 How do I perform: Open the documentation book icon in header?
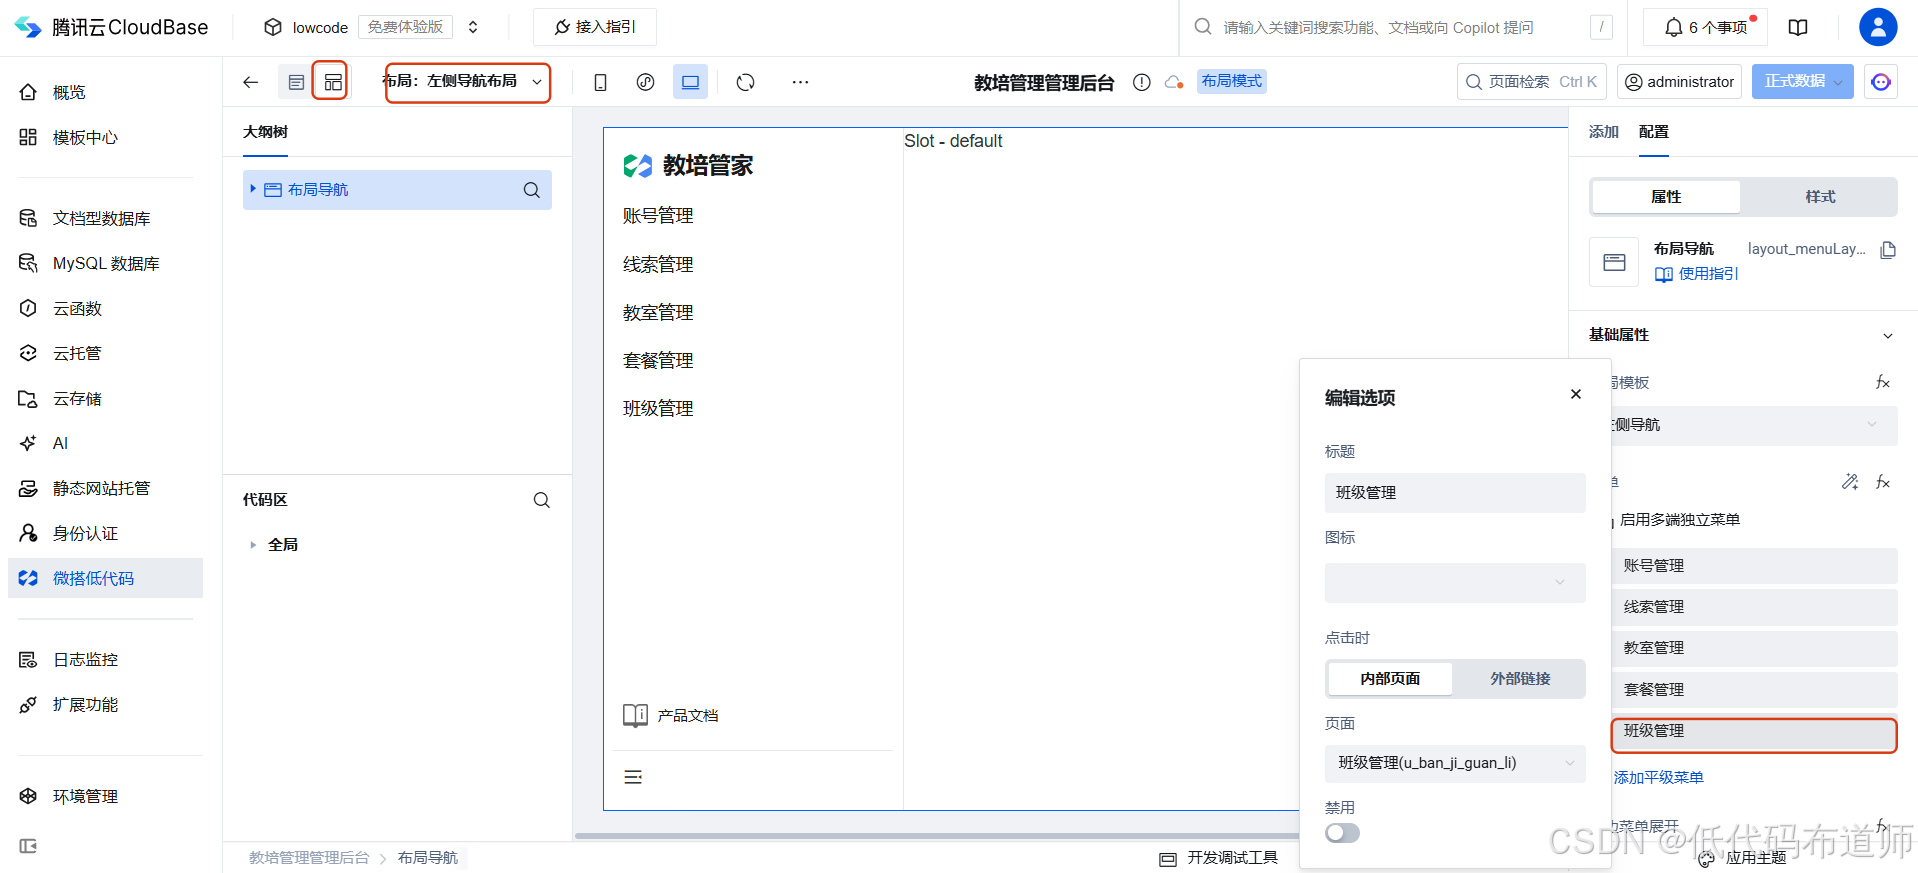click(x=1798, y=27)
